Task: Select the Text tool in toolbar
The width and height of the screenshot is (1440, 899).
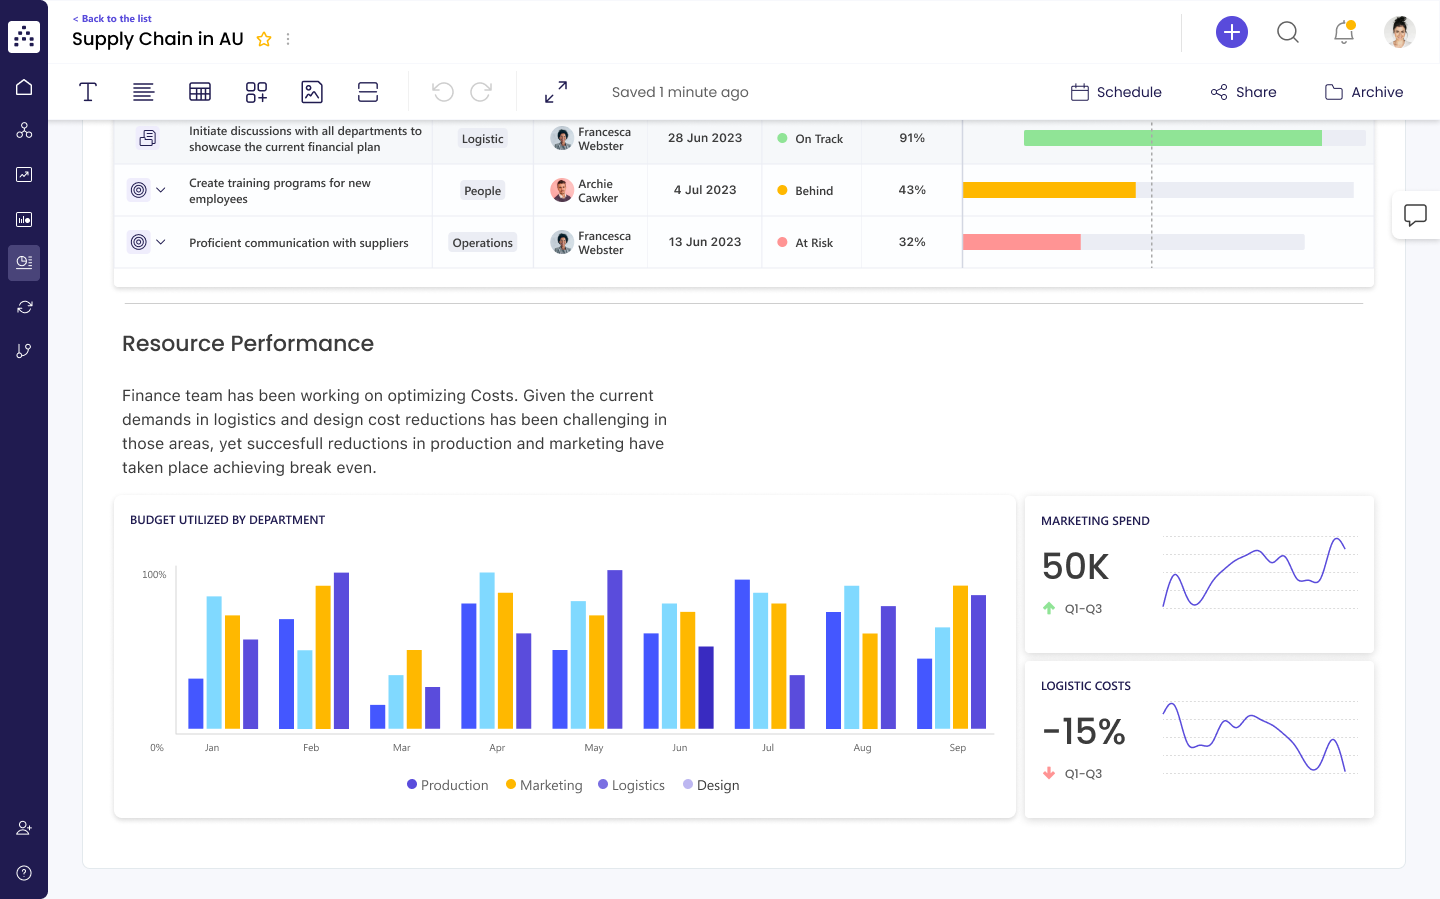Action: pos(88,92)
